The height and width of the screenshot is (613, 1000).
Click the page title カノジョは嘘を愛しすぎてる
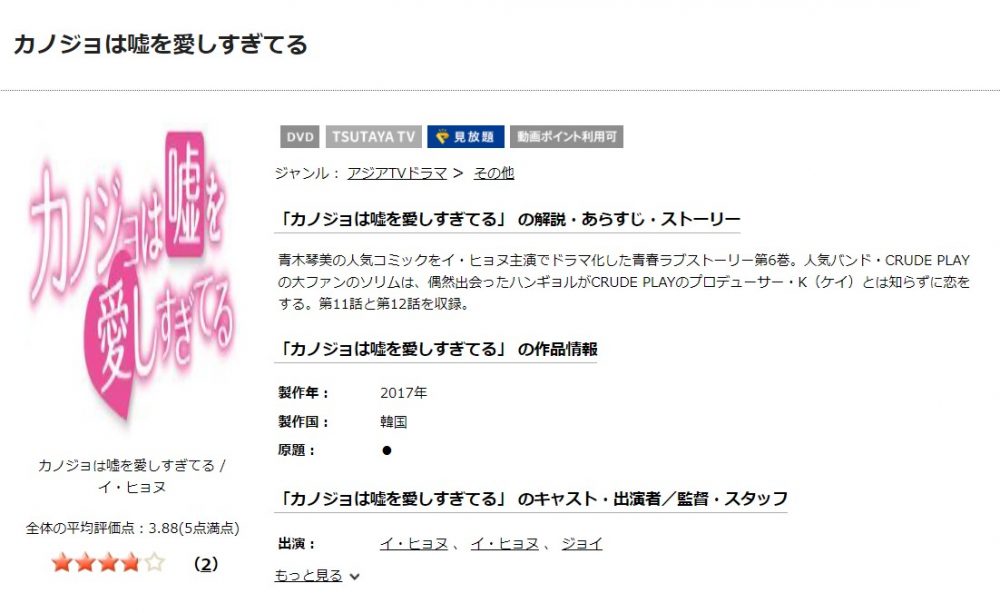[x=160, y=45]
